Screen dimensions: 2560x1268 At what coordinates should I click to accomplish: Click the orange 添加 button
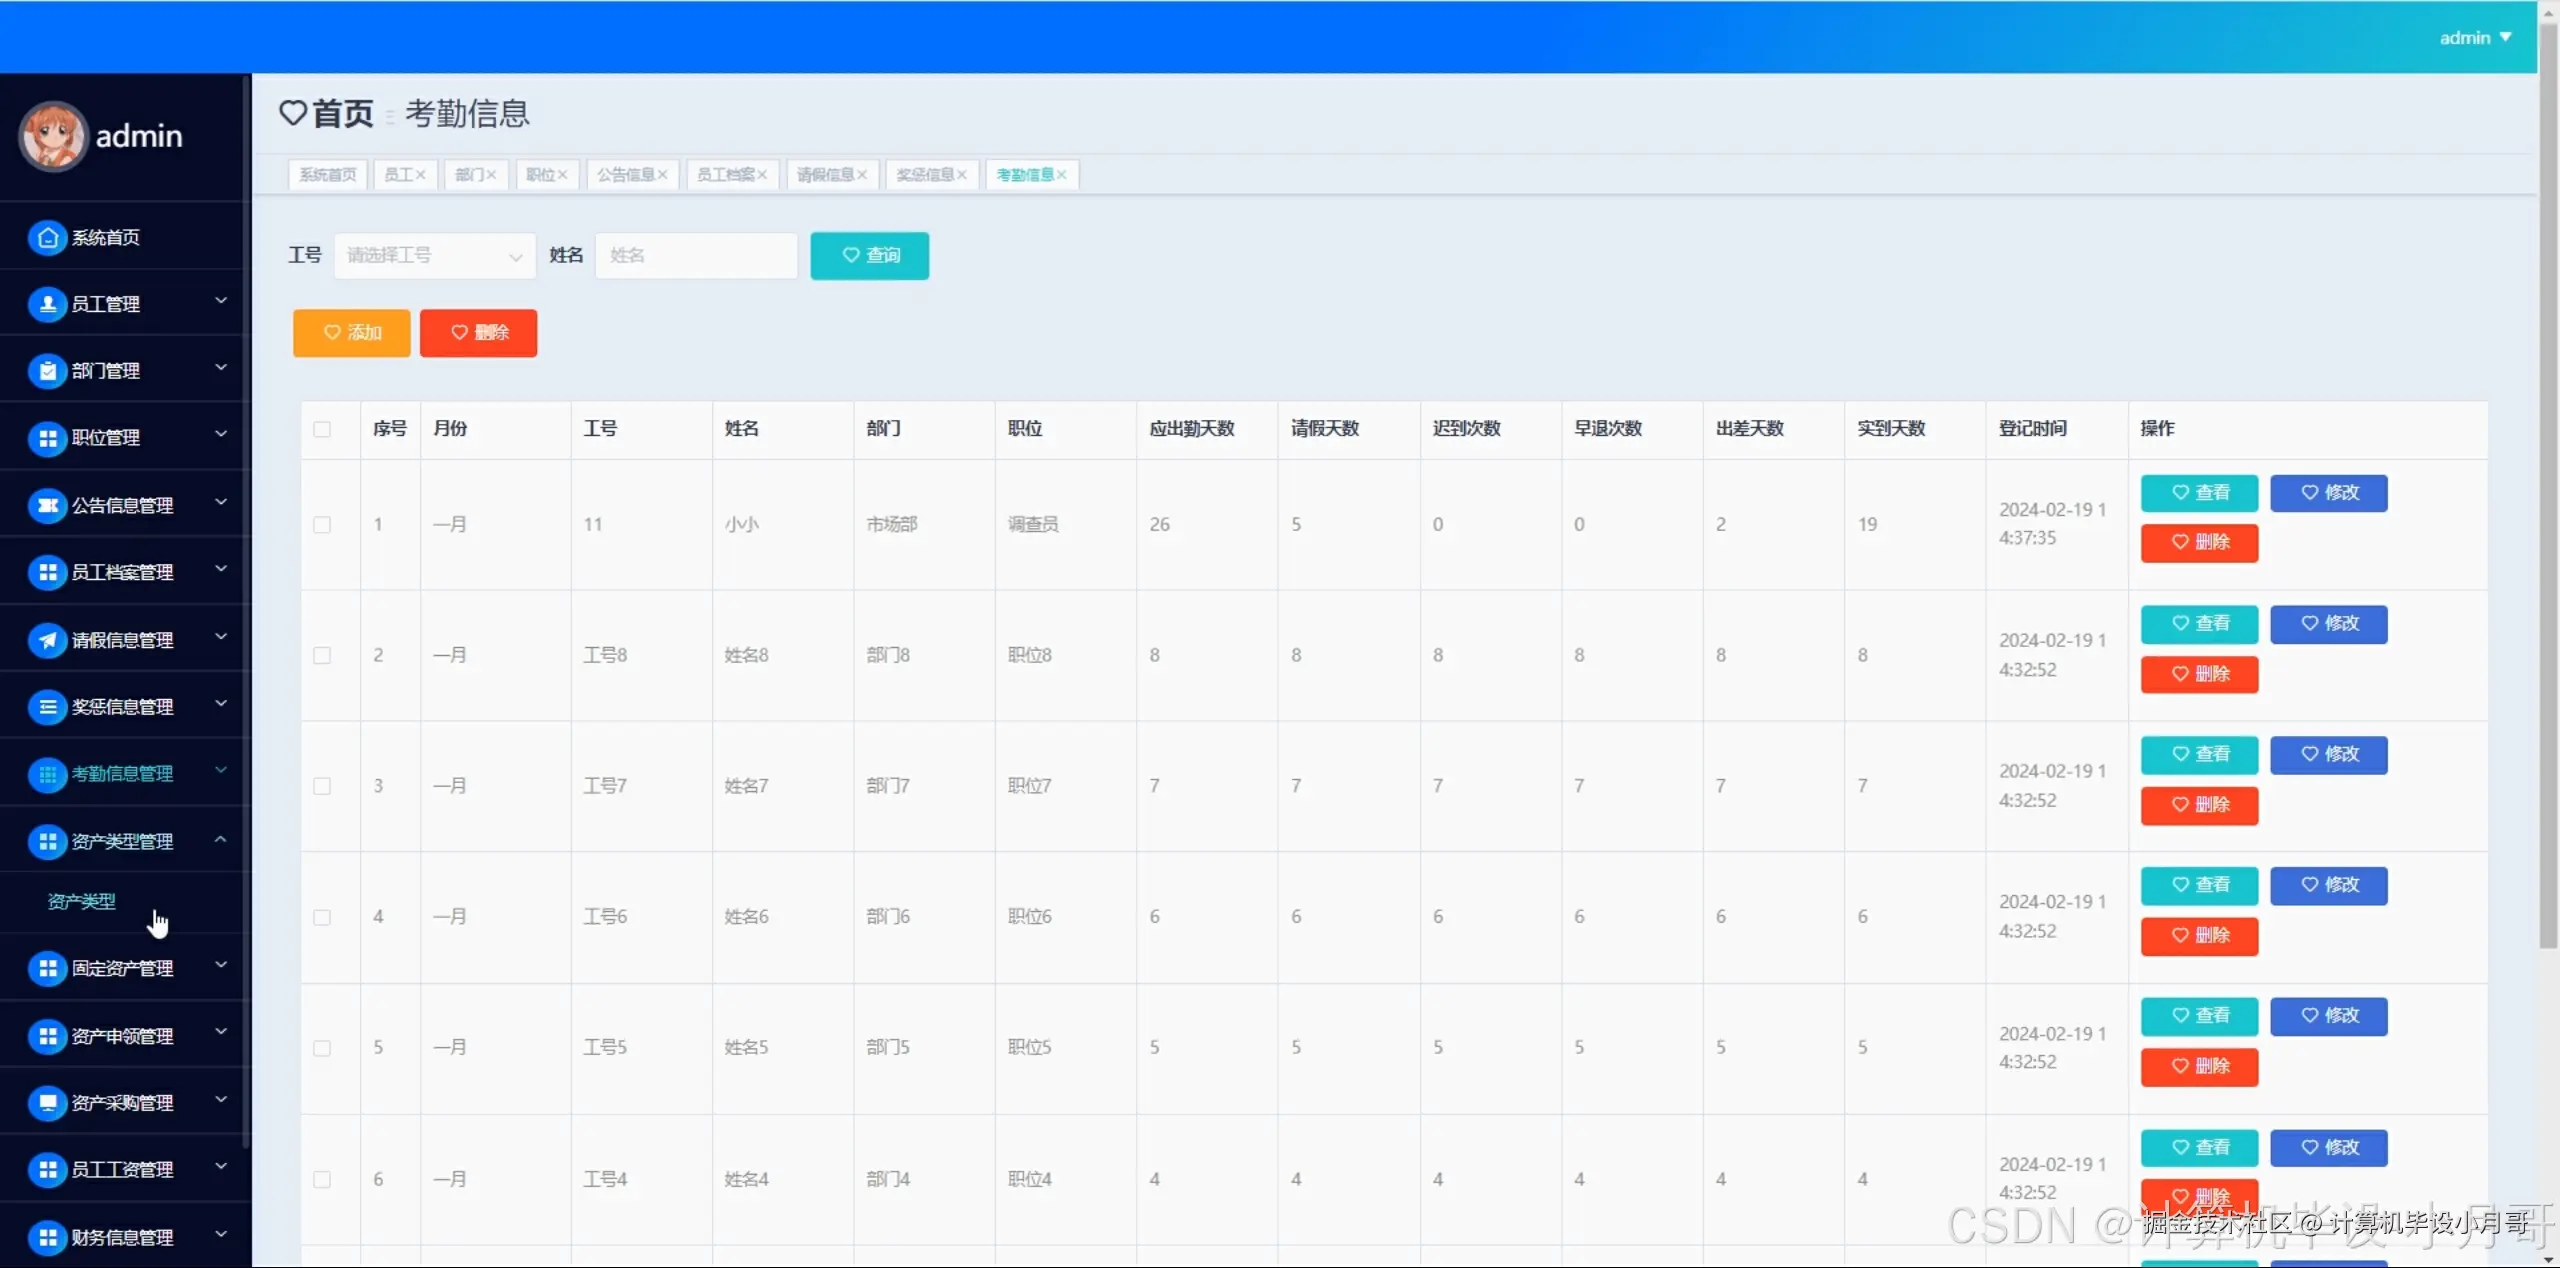pyautogui.click(x=351, y=333)
